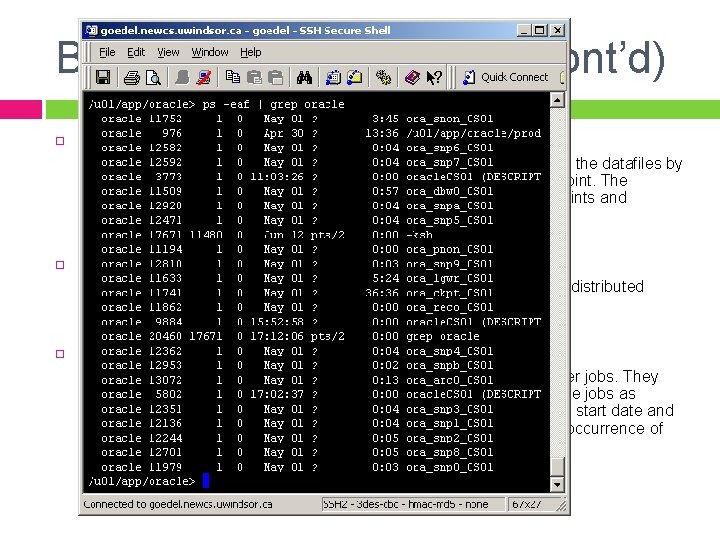Open the Edit menu
This screenshot has height=540, width=720.
(136, 52)
